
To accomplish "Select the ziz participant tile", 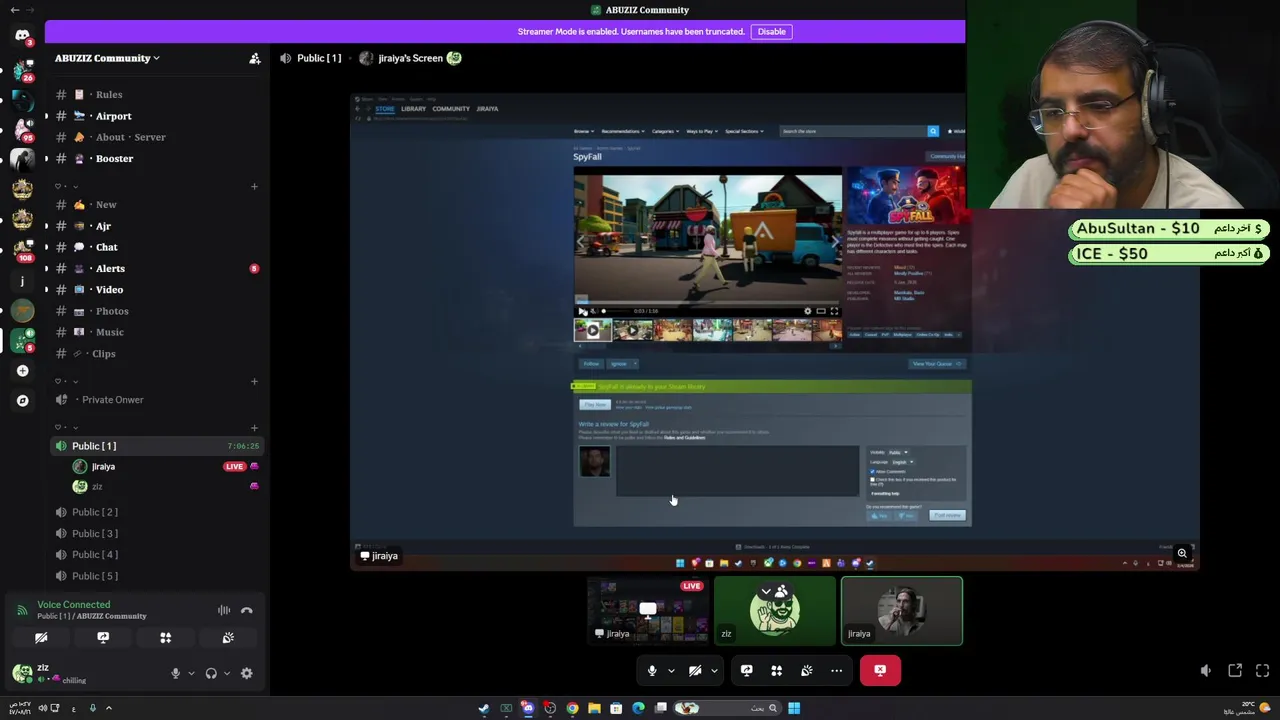I will click(x=775, y=610).
